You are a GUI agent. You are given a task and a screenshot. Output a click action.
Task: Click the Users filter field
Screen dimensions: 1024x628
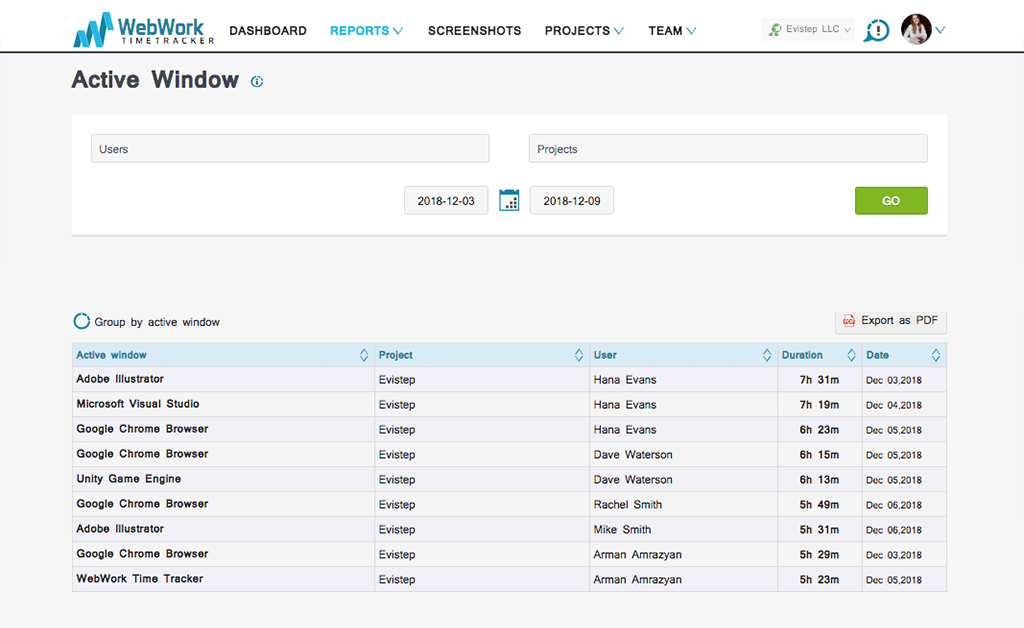tap(290, 149)
